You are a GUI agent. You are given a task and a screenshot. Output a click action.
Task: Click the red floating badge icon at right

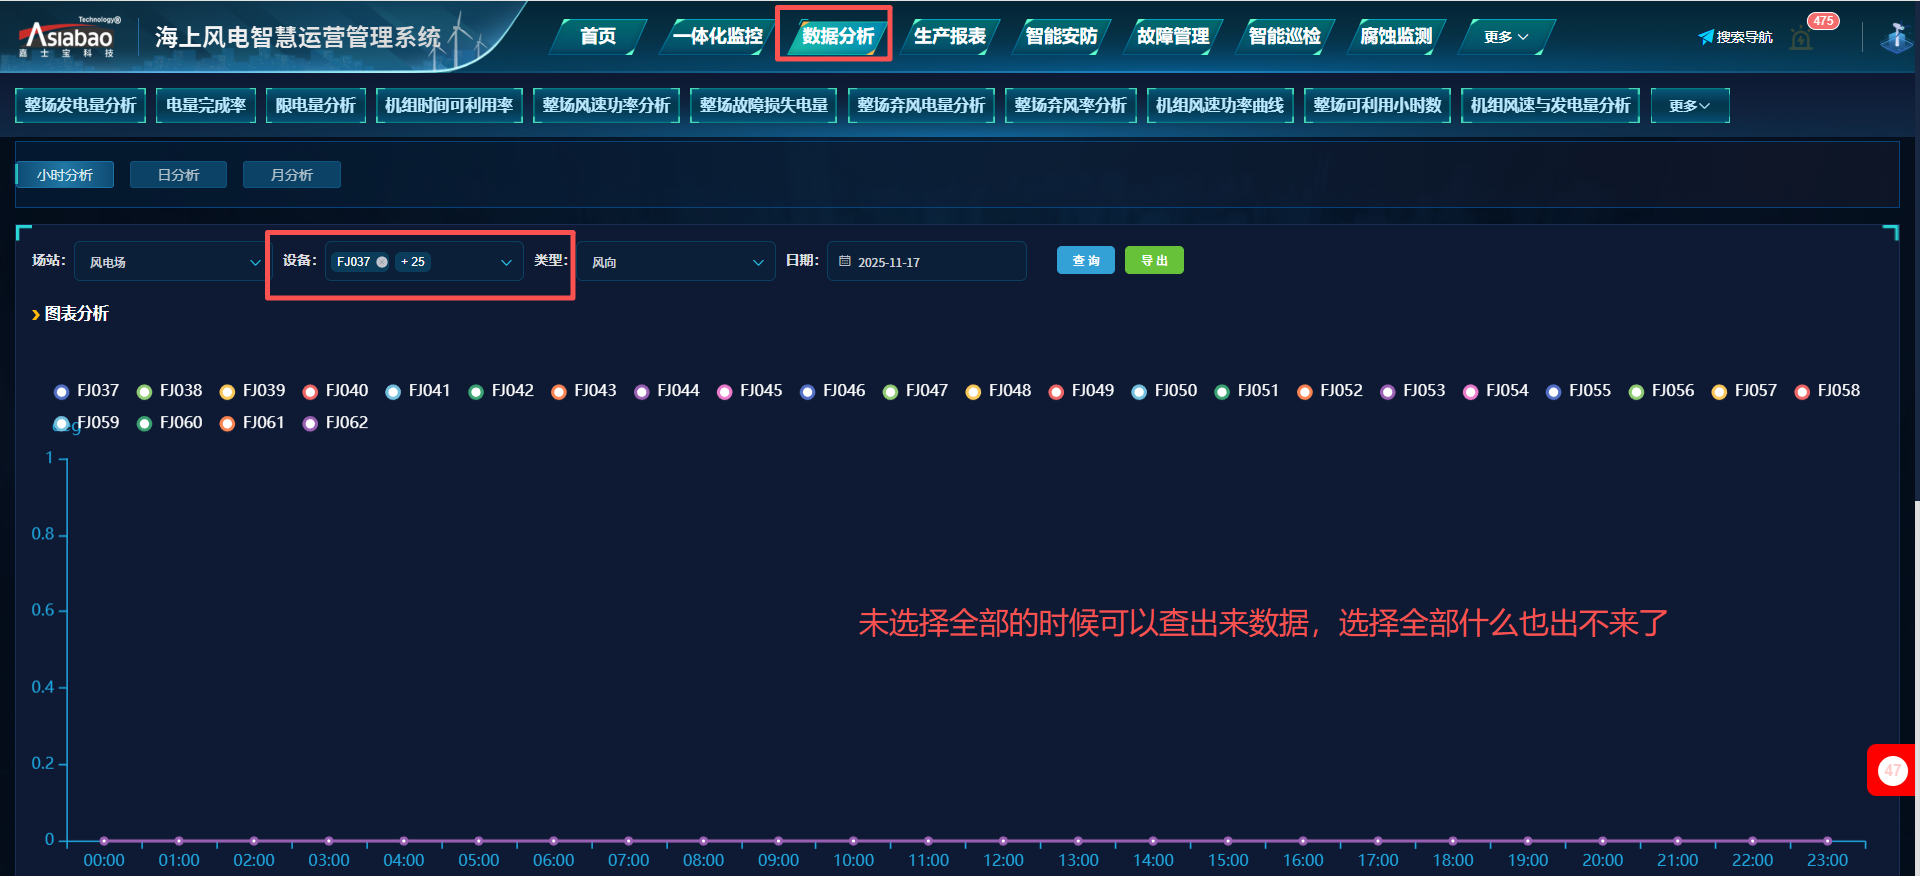(x=1891, y=770)
